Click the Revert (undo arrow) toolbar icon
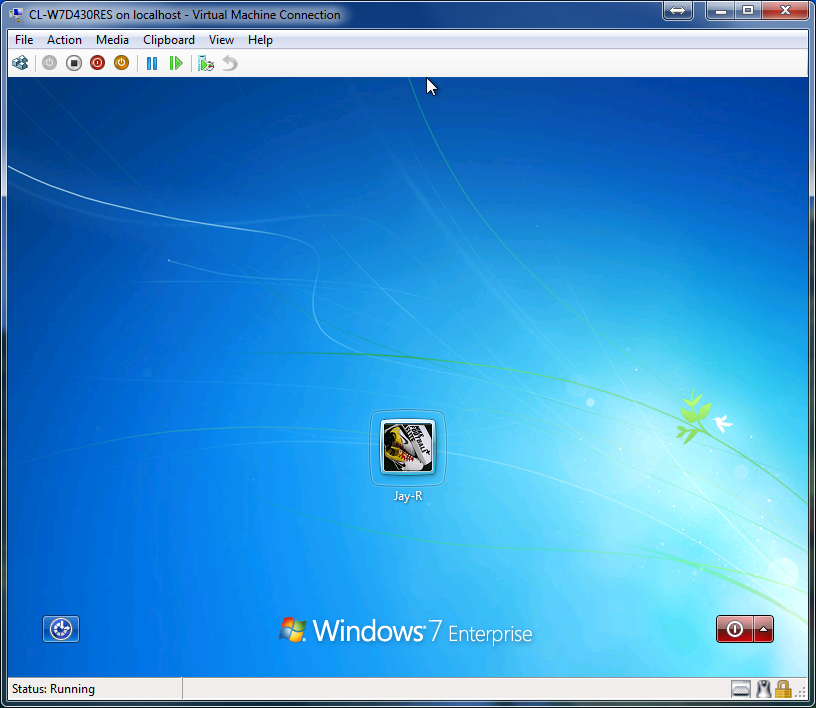This screenshot has width=816, height=708. point(230,63)
